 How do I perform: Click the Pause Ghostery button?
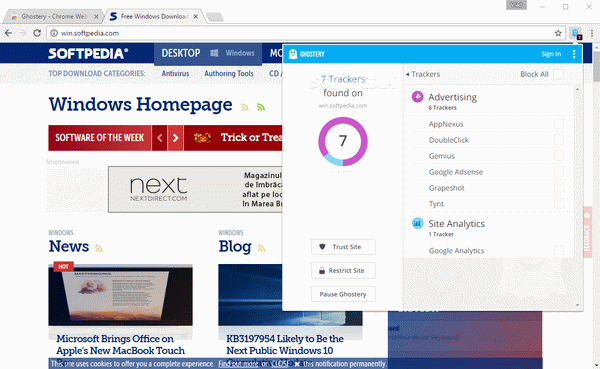(343, 294)
